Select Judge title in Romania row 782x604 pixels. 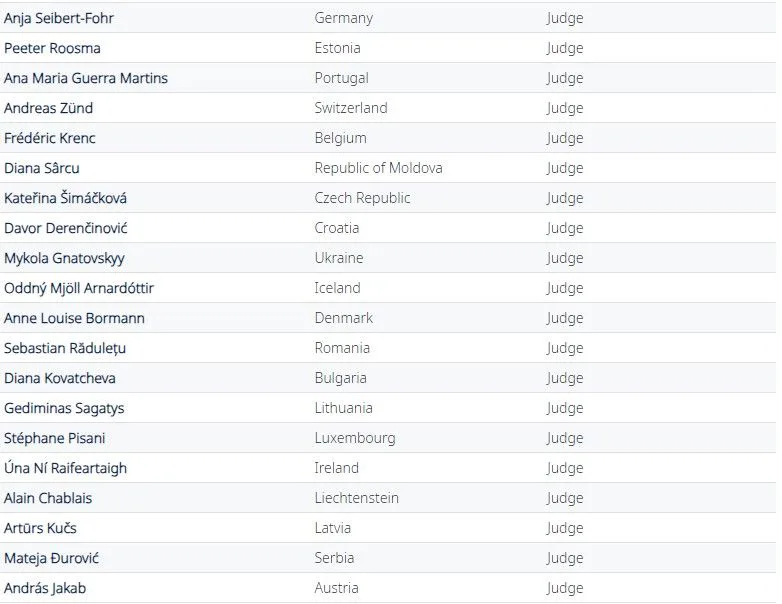coord(565,348)
